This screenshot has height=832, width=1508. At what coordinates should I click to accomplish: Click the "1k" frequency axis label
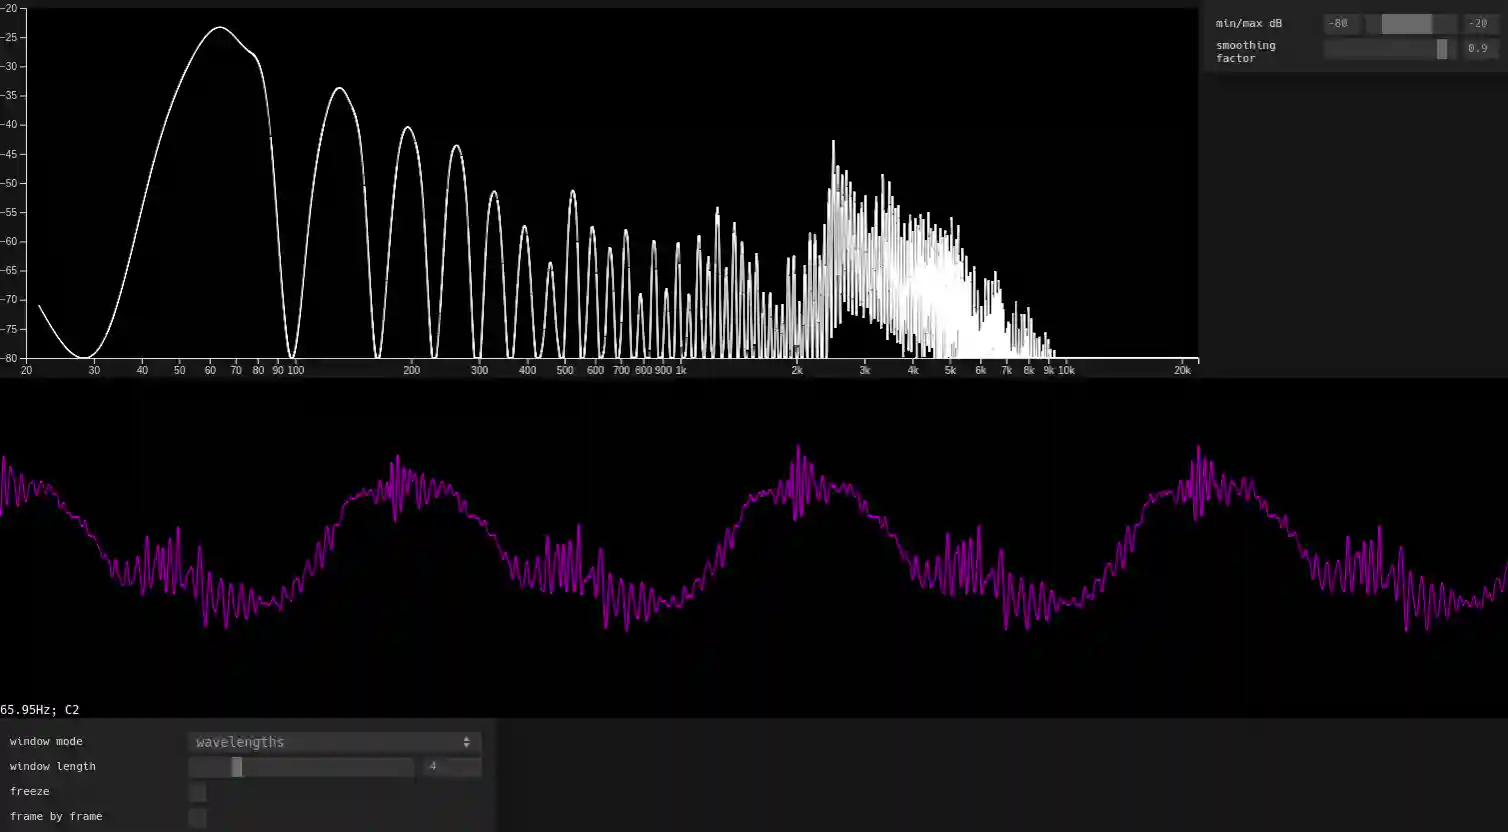(681, 371)
